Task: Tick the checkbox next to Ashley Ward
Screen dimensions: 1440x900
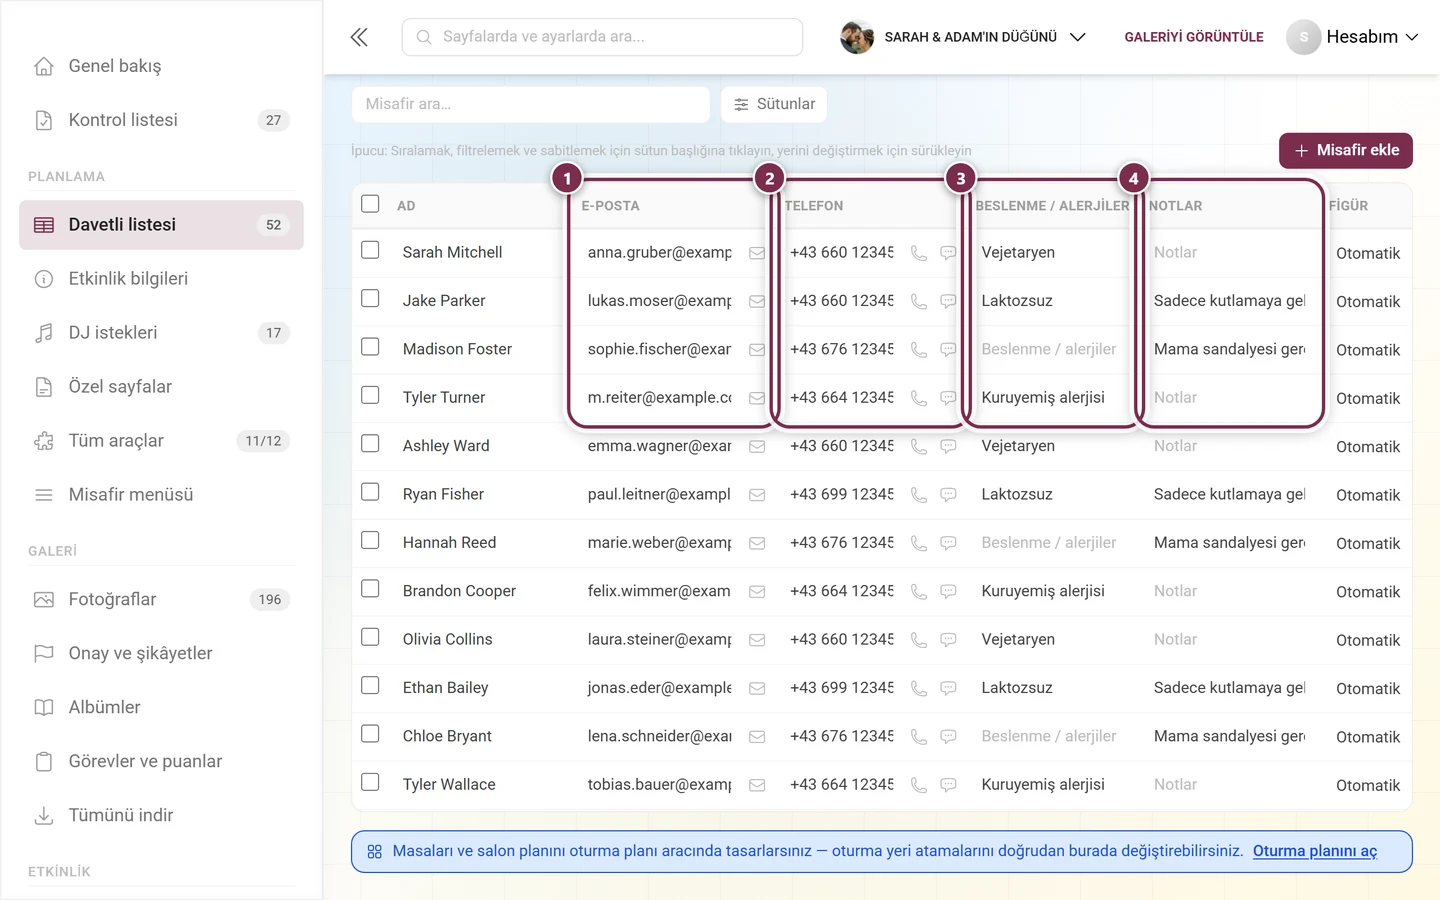Action: (370, 443)
